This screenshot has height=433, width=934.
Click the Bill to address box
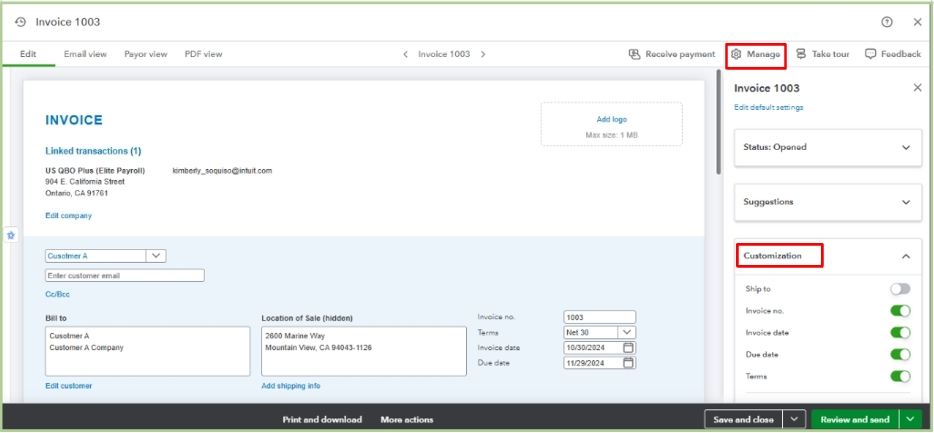tap(148, 351)
